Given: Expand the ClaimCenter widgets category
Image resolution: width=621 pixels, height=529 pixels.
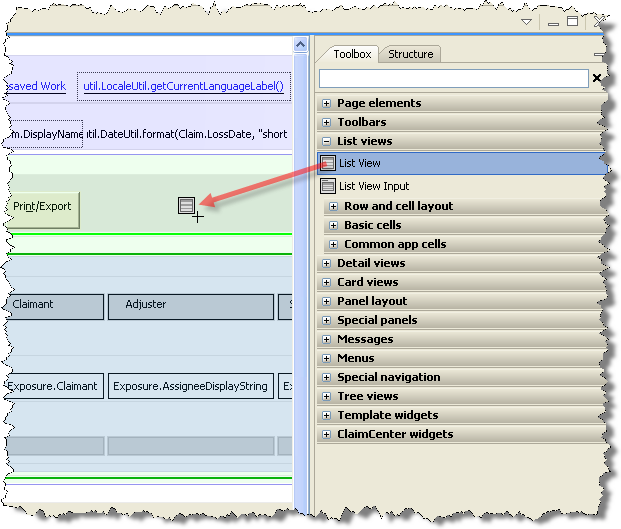Looking at the screenshot, I should click(326, 434).
